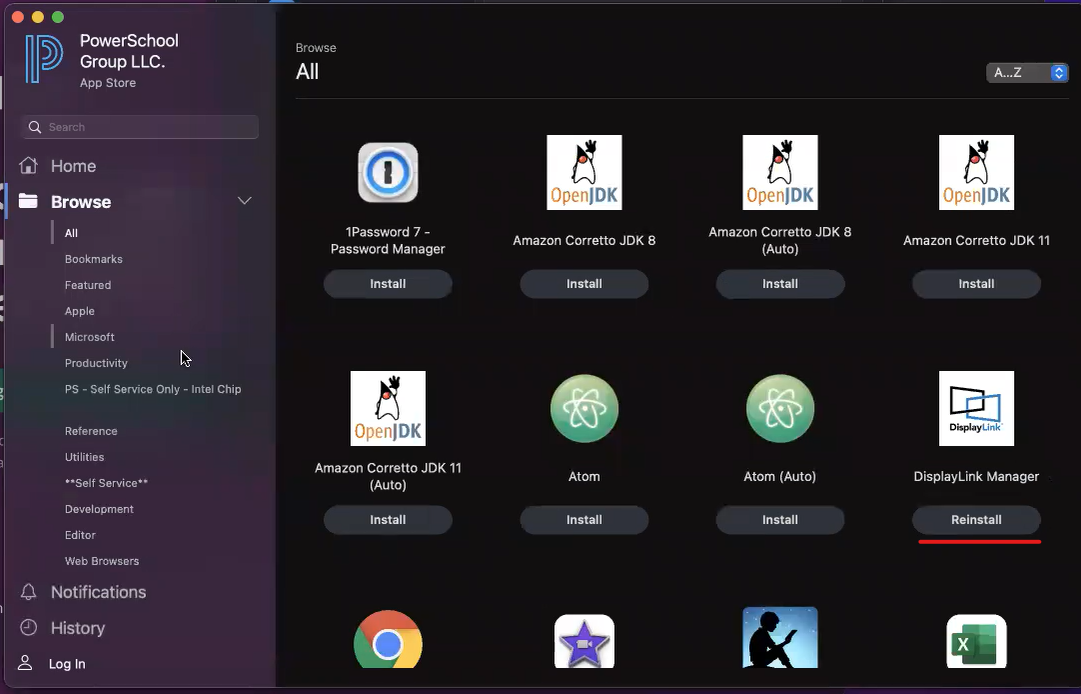Open the Amazon Corretto JDK 8 (Auto) icon
1081x694 pixels.
click(x=780, y=172)
